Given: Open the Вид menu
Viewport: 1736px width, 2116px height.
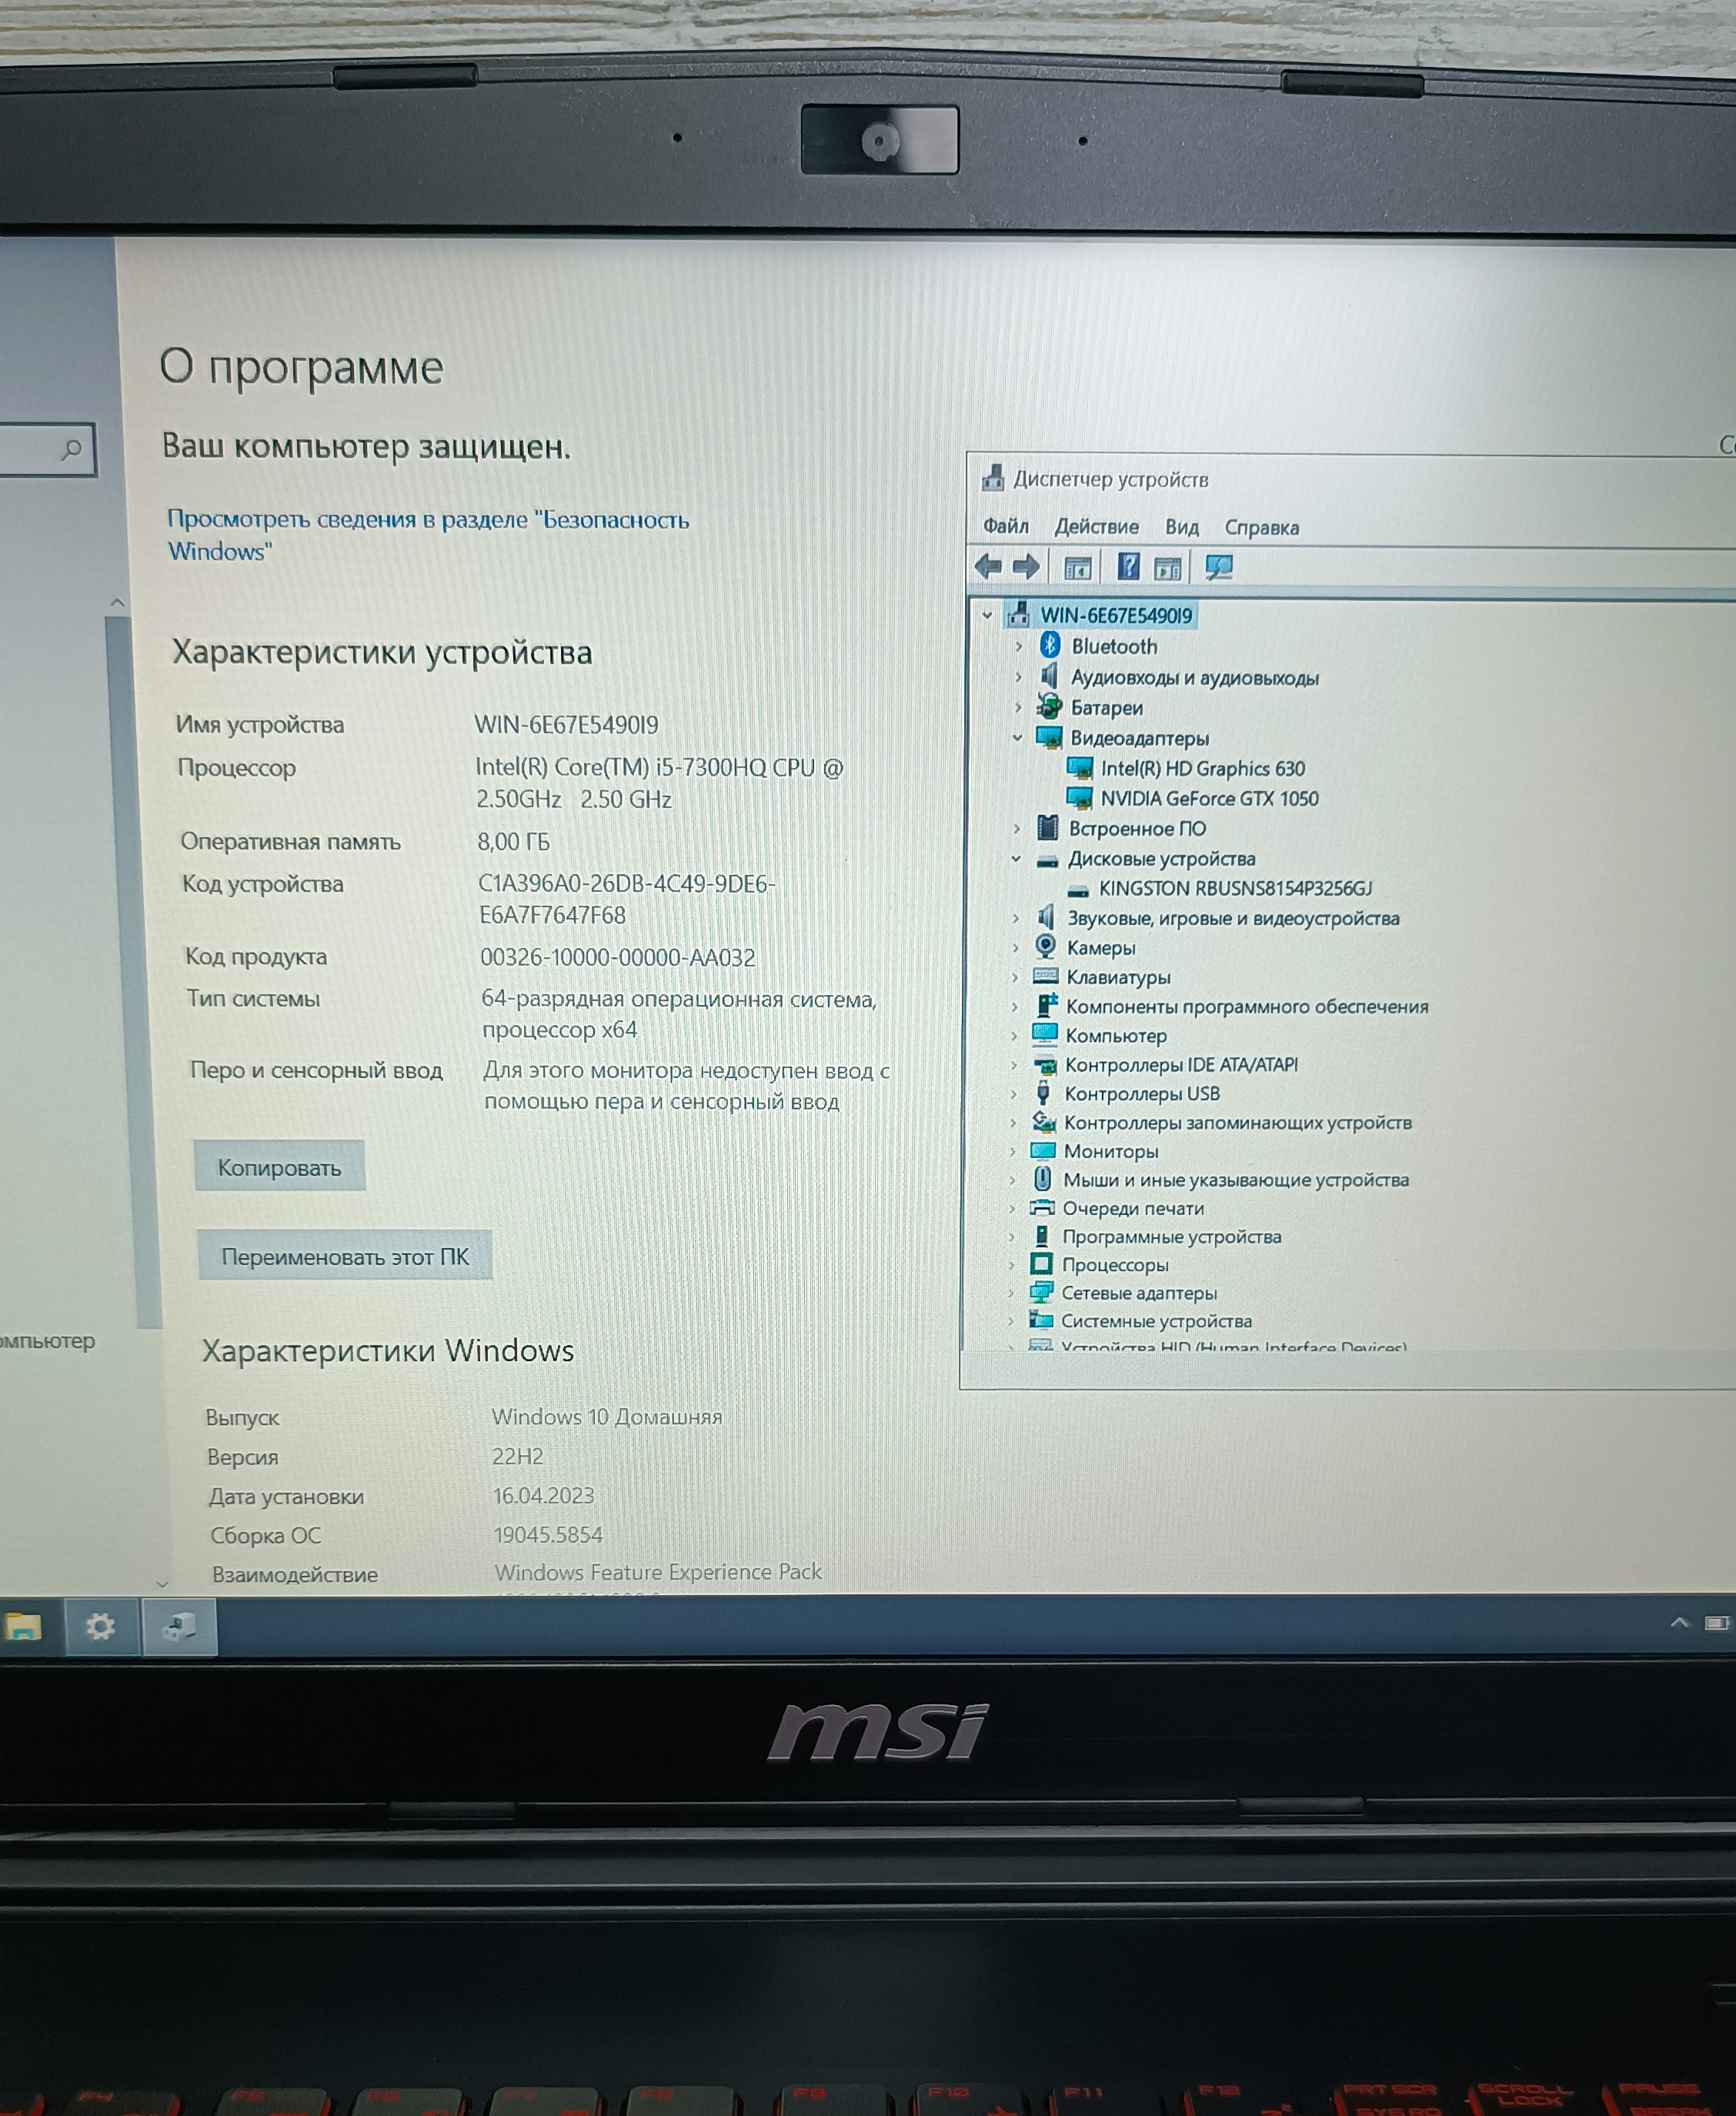Looking at the screenshot, I should coord(1181,527).
